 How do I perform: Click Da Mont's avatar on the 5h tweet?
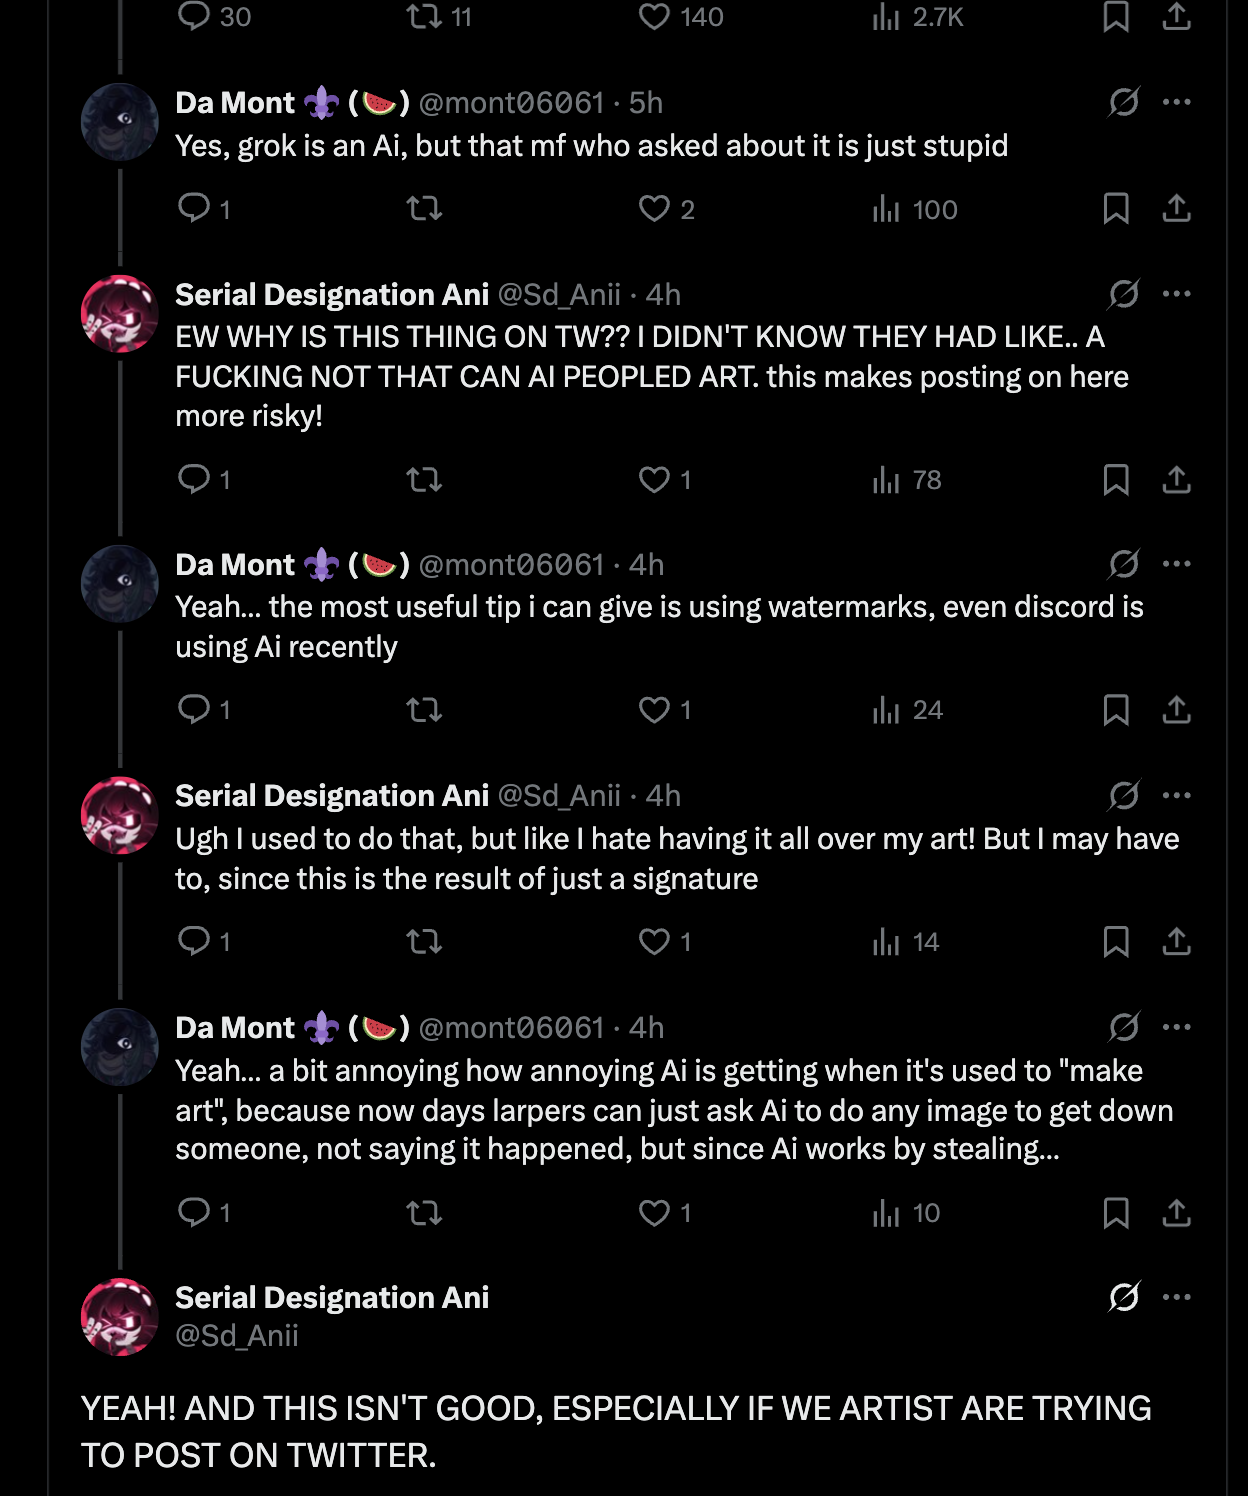(120, 122)
